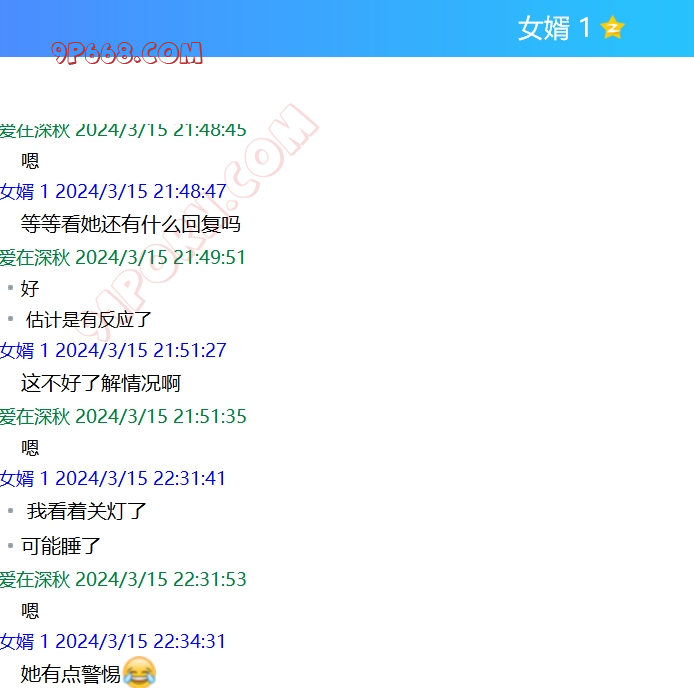Open the 9P668.COM watermark logo in header

127,53
